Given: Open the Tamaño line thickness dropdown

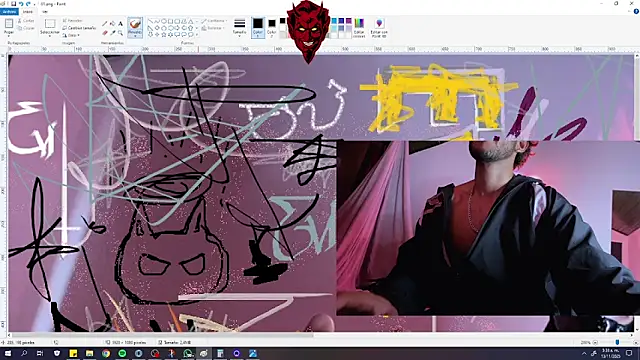Looking at the screenshot, I should (240, 27).
